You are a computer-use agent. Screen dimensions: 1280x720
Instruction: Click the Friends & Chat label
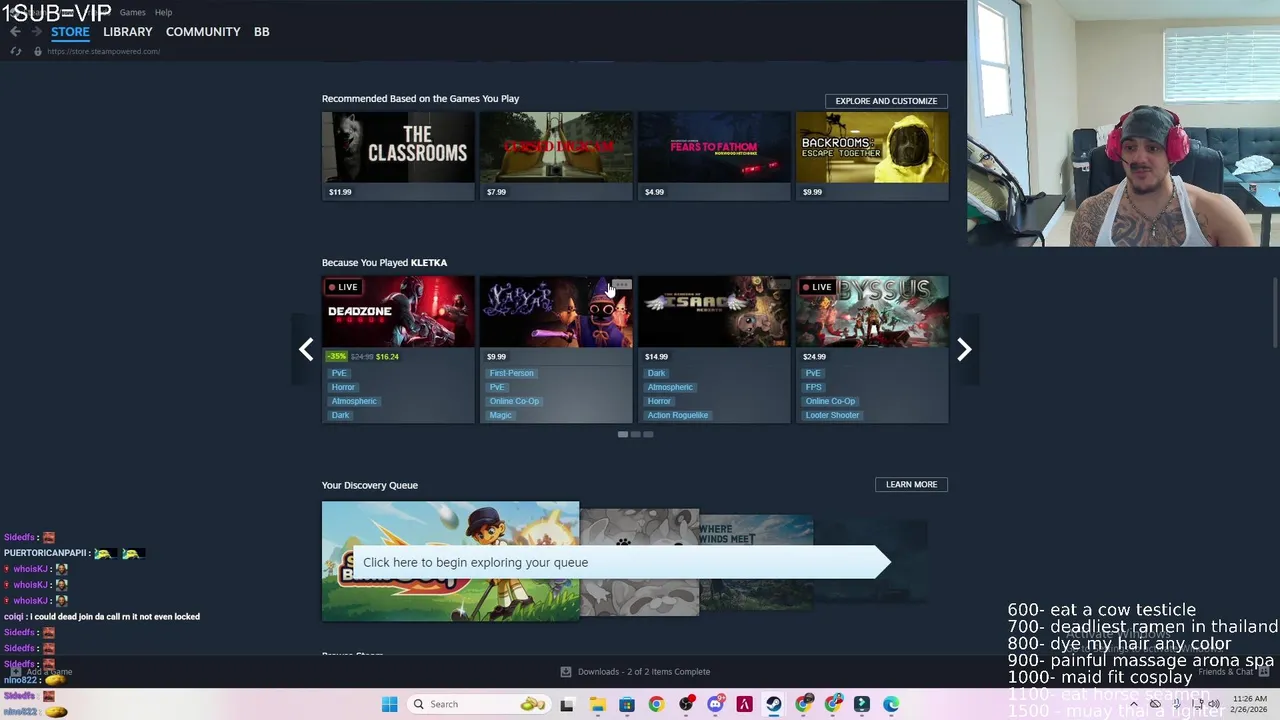[1225, 672]
